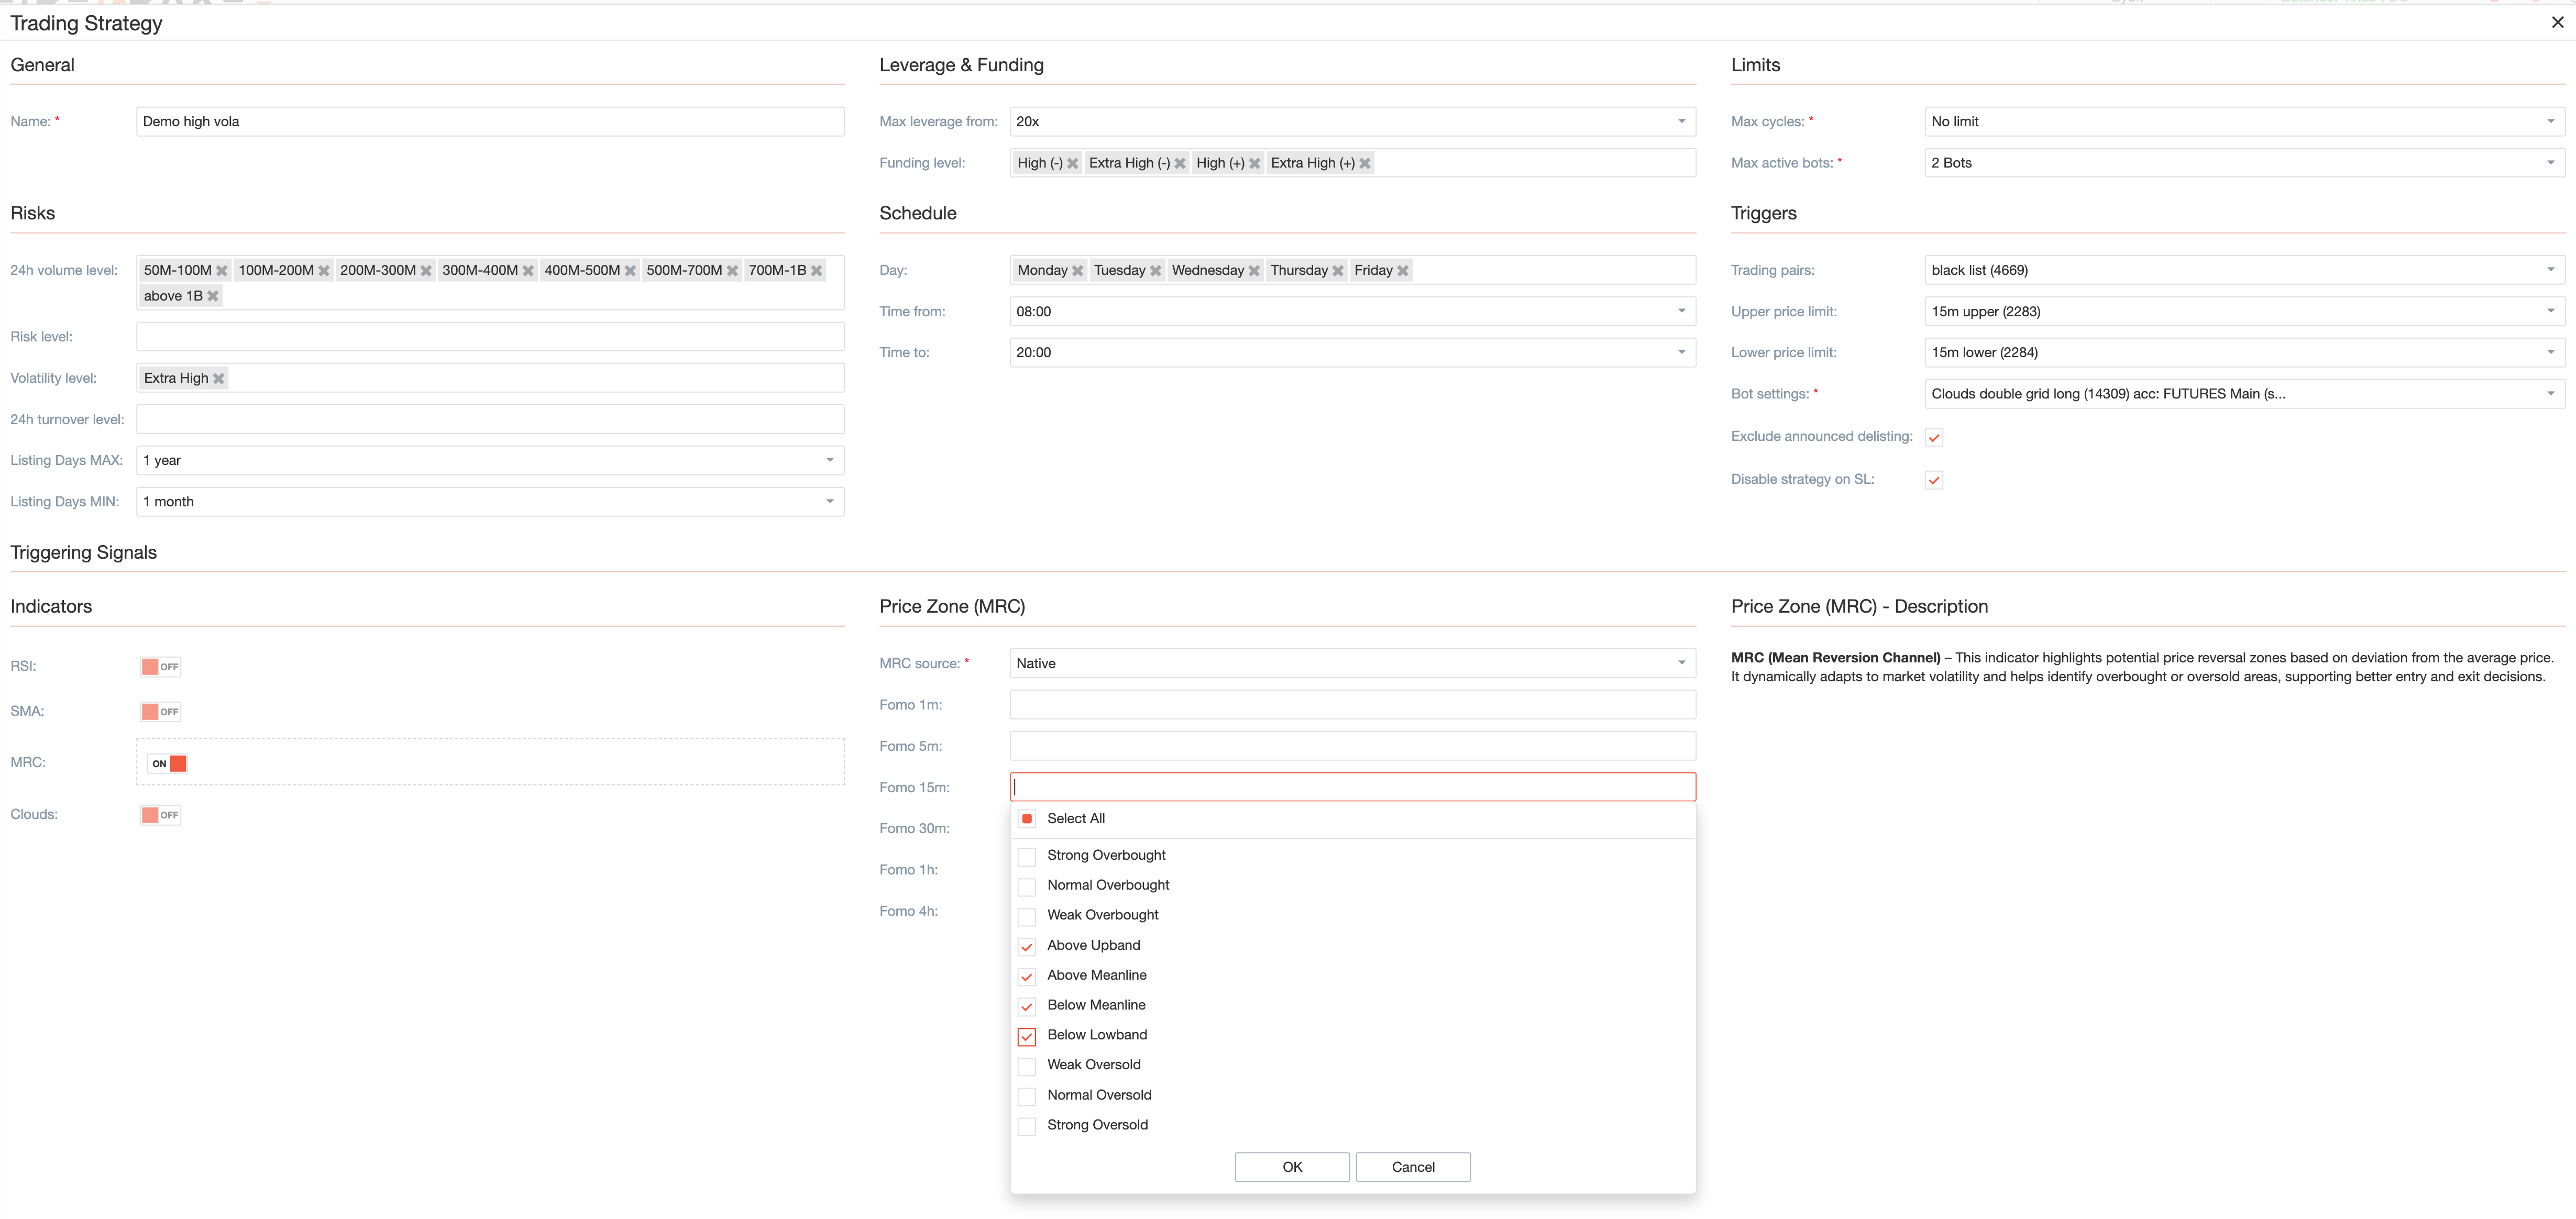This screenshot has width=2576, height=1219.
Task: Open the Max leverage from dropdown
Action: pos(1352,122)
